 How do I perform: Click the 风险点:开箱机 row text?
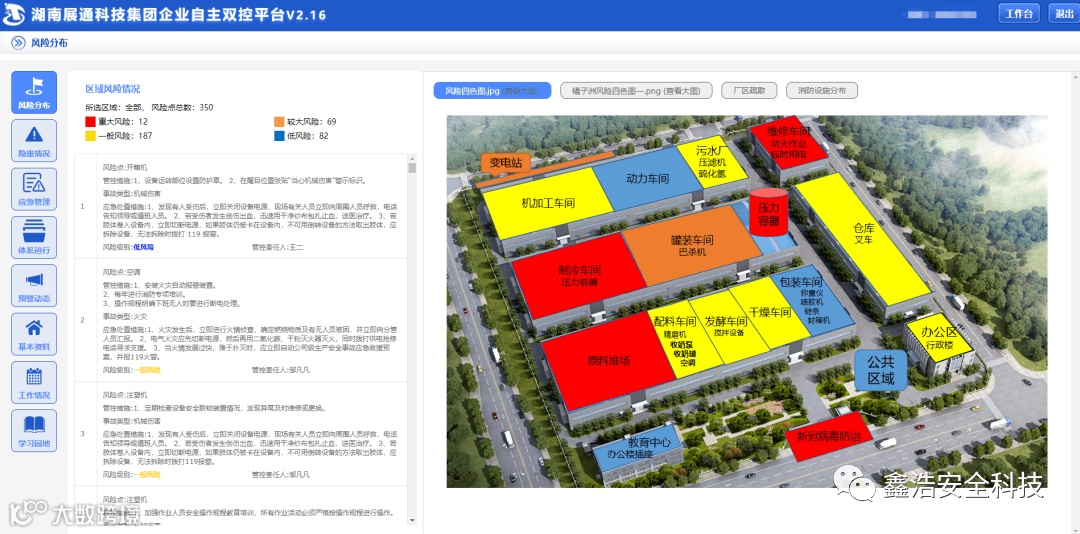tap(125, 167)
